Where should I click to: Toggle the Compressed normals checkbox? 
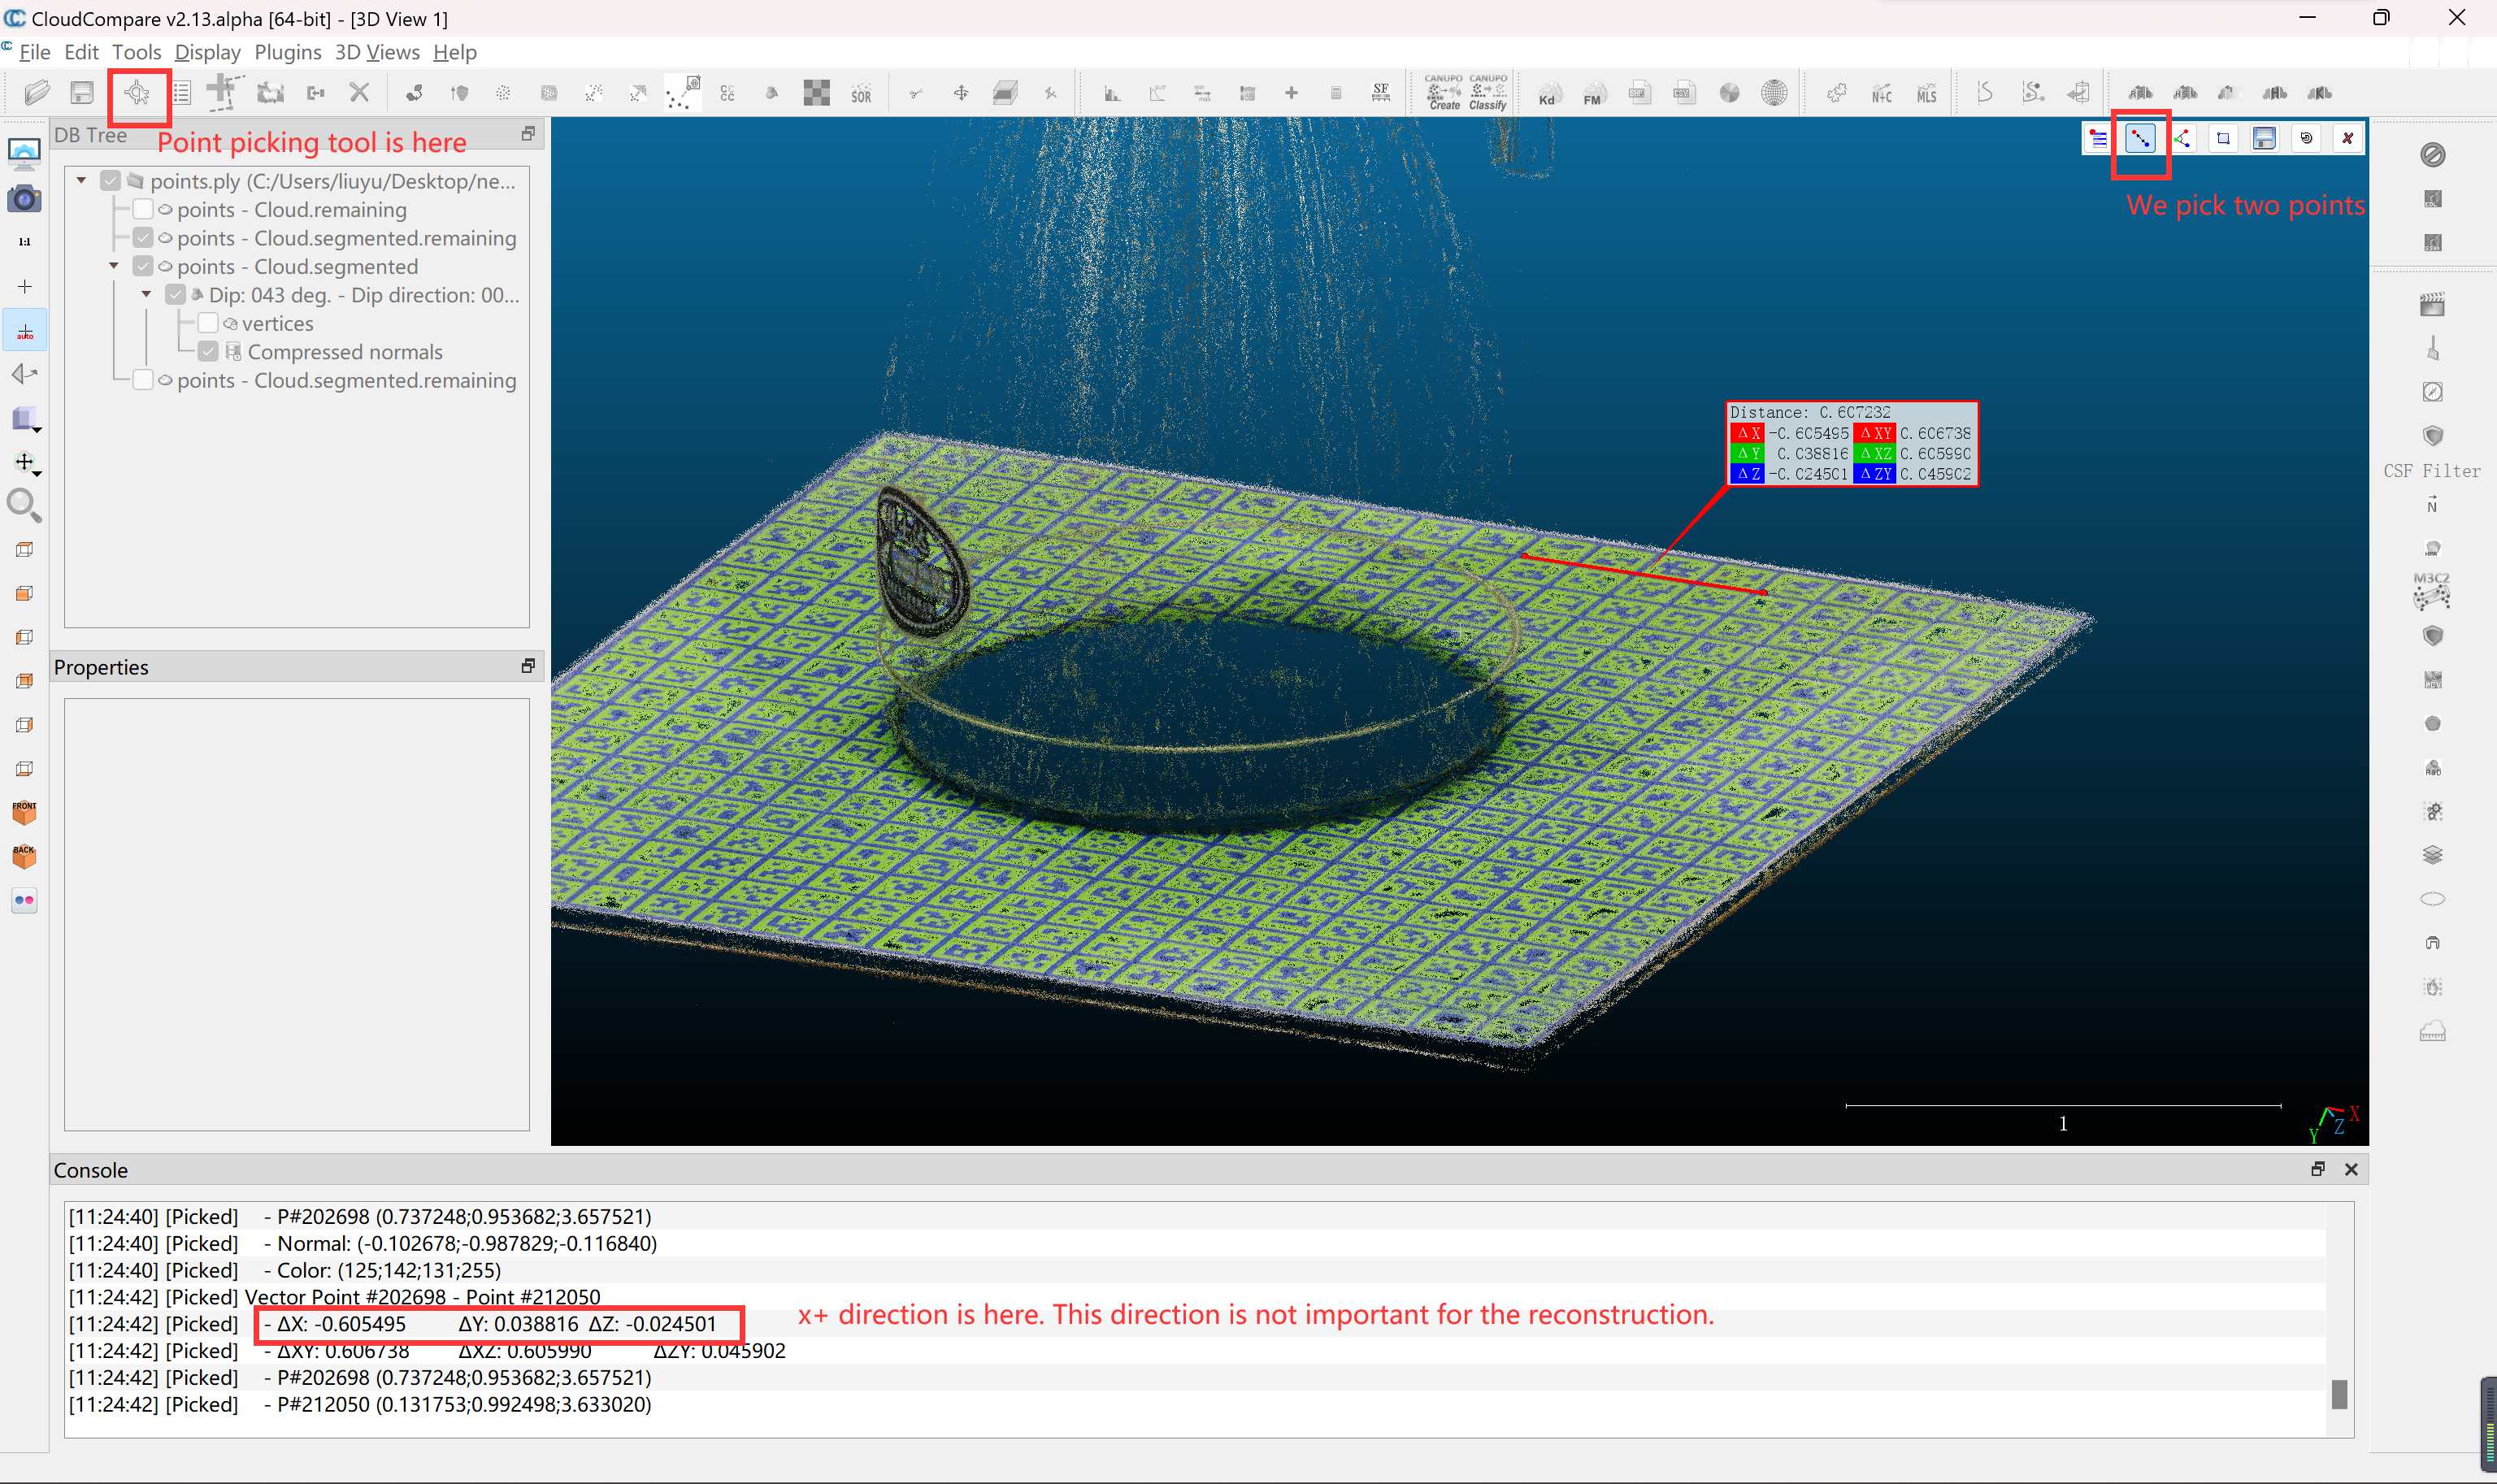tap(208, 352)
